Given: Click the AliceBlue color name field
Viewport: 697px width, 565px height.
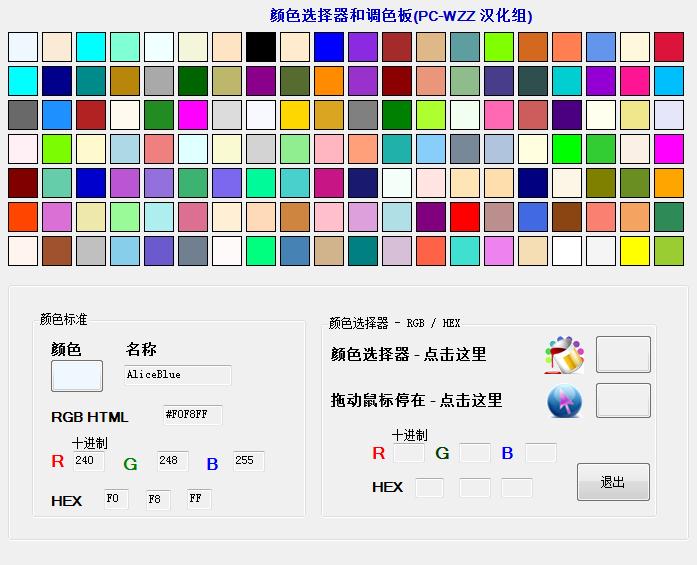Looking at the screenshot, I should click(x=178, y=375).
